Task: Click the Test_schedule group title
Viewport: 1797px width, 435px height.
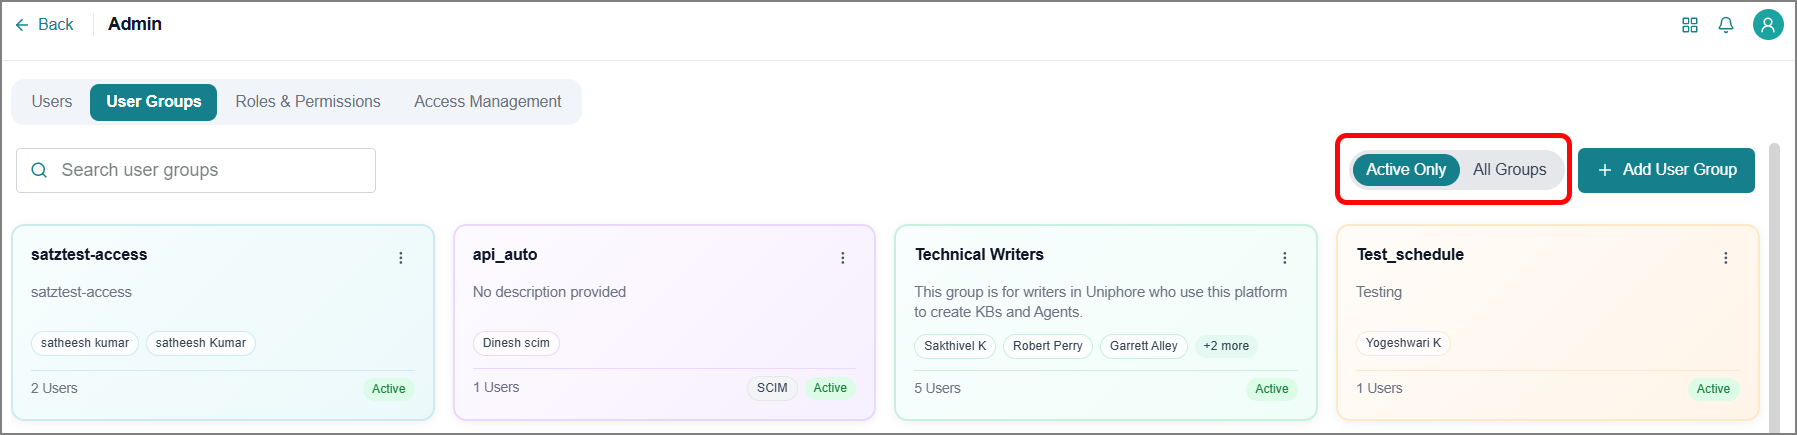Action: click(x=1410, y=255)
